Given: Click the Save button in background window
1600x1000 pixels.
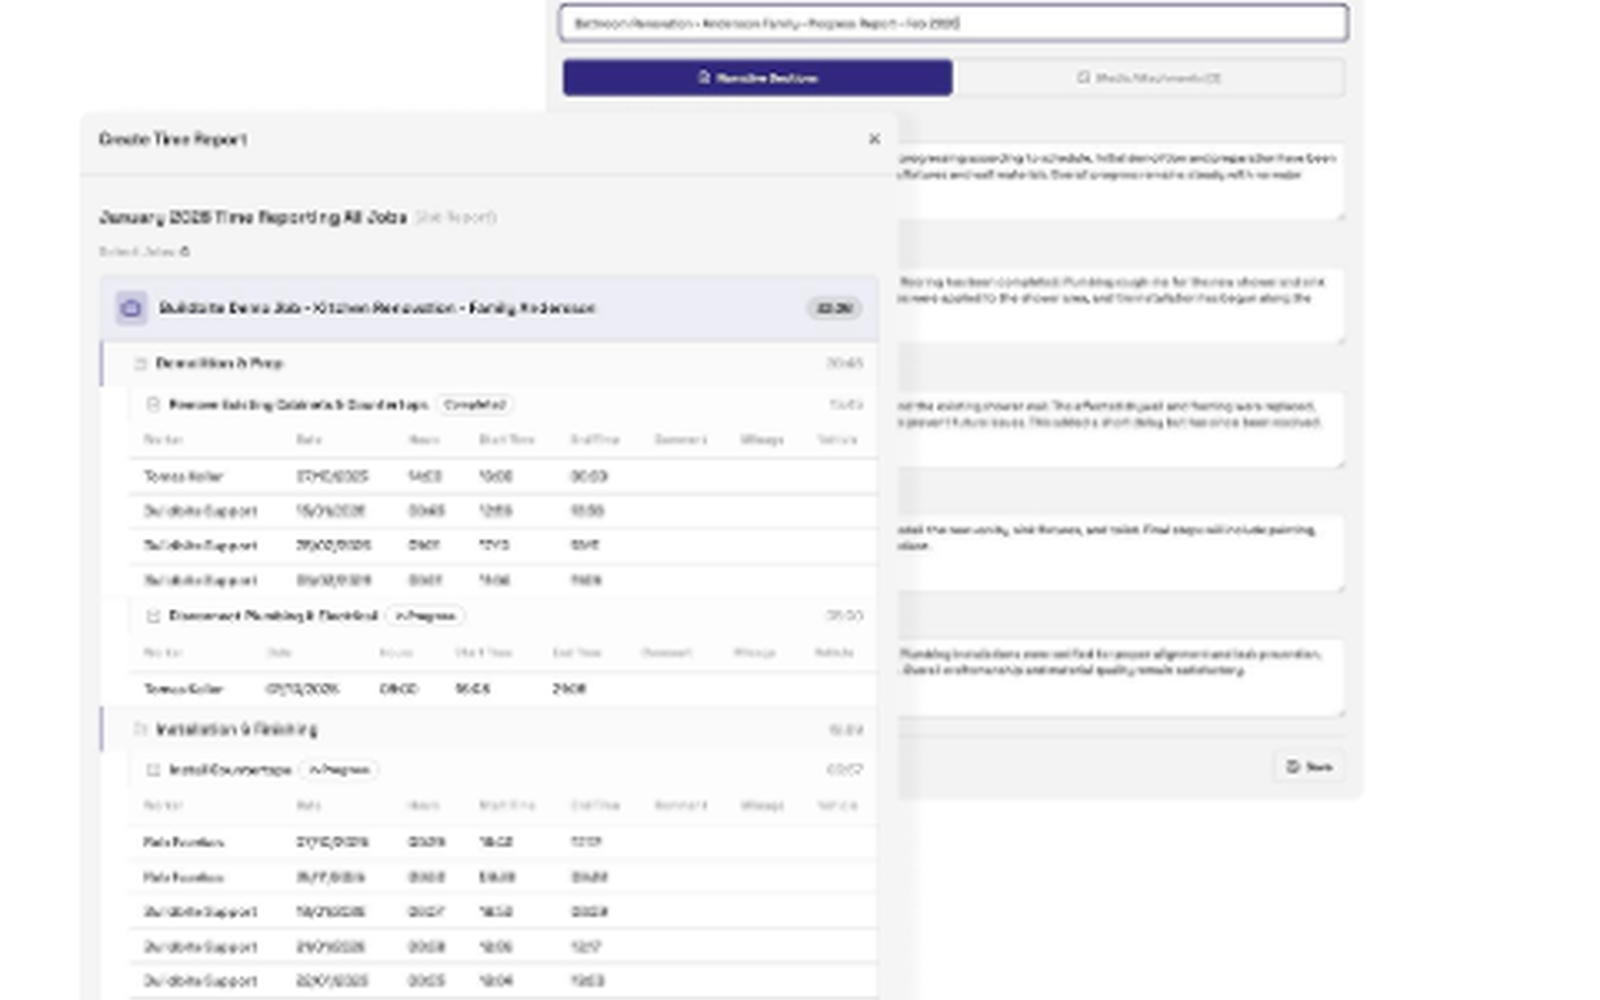Looking at the screenshot, I should click(x=1309, y=767).
